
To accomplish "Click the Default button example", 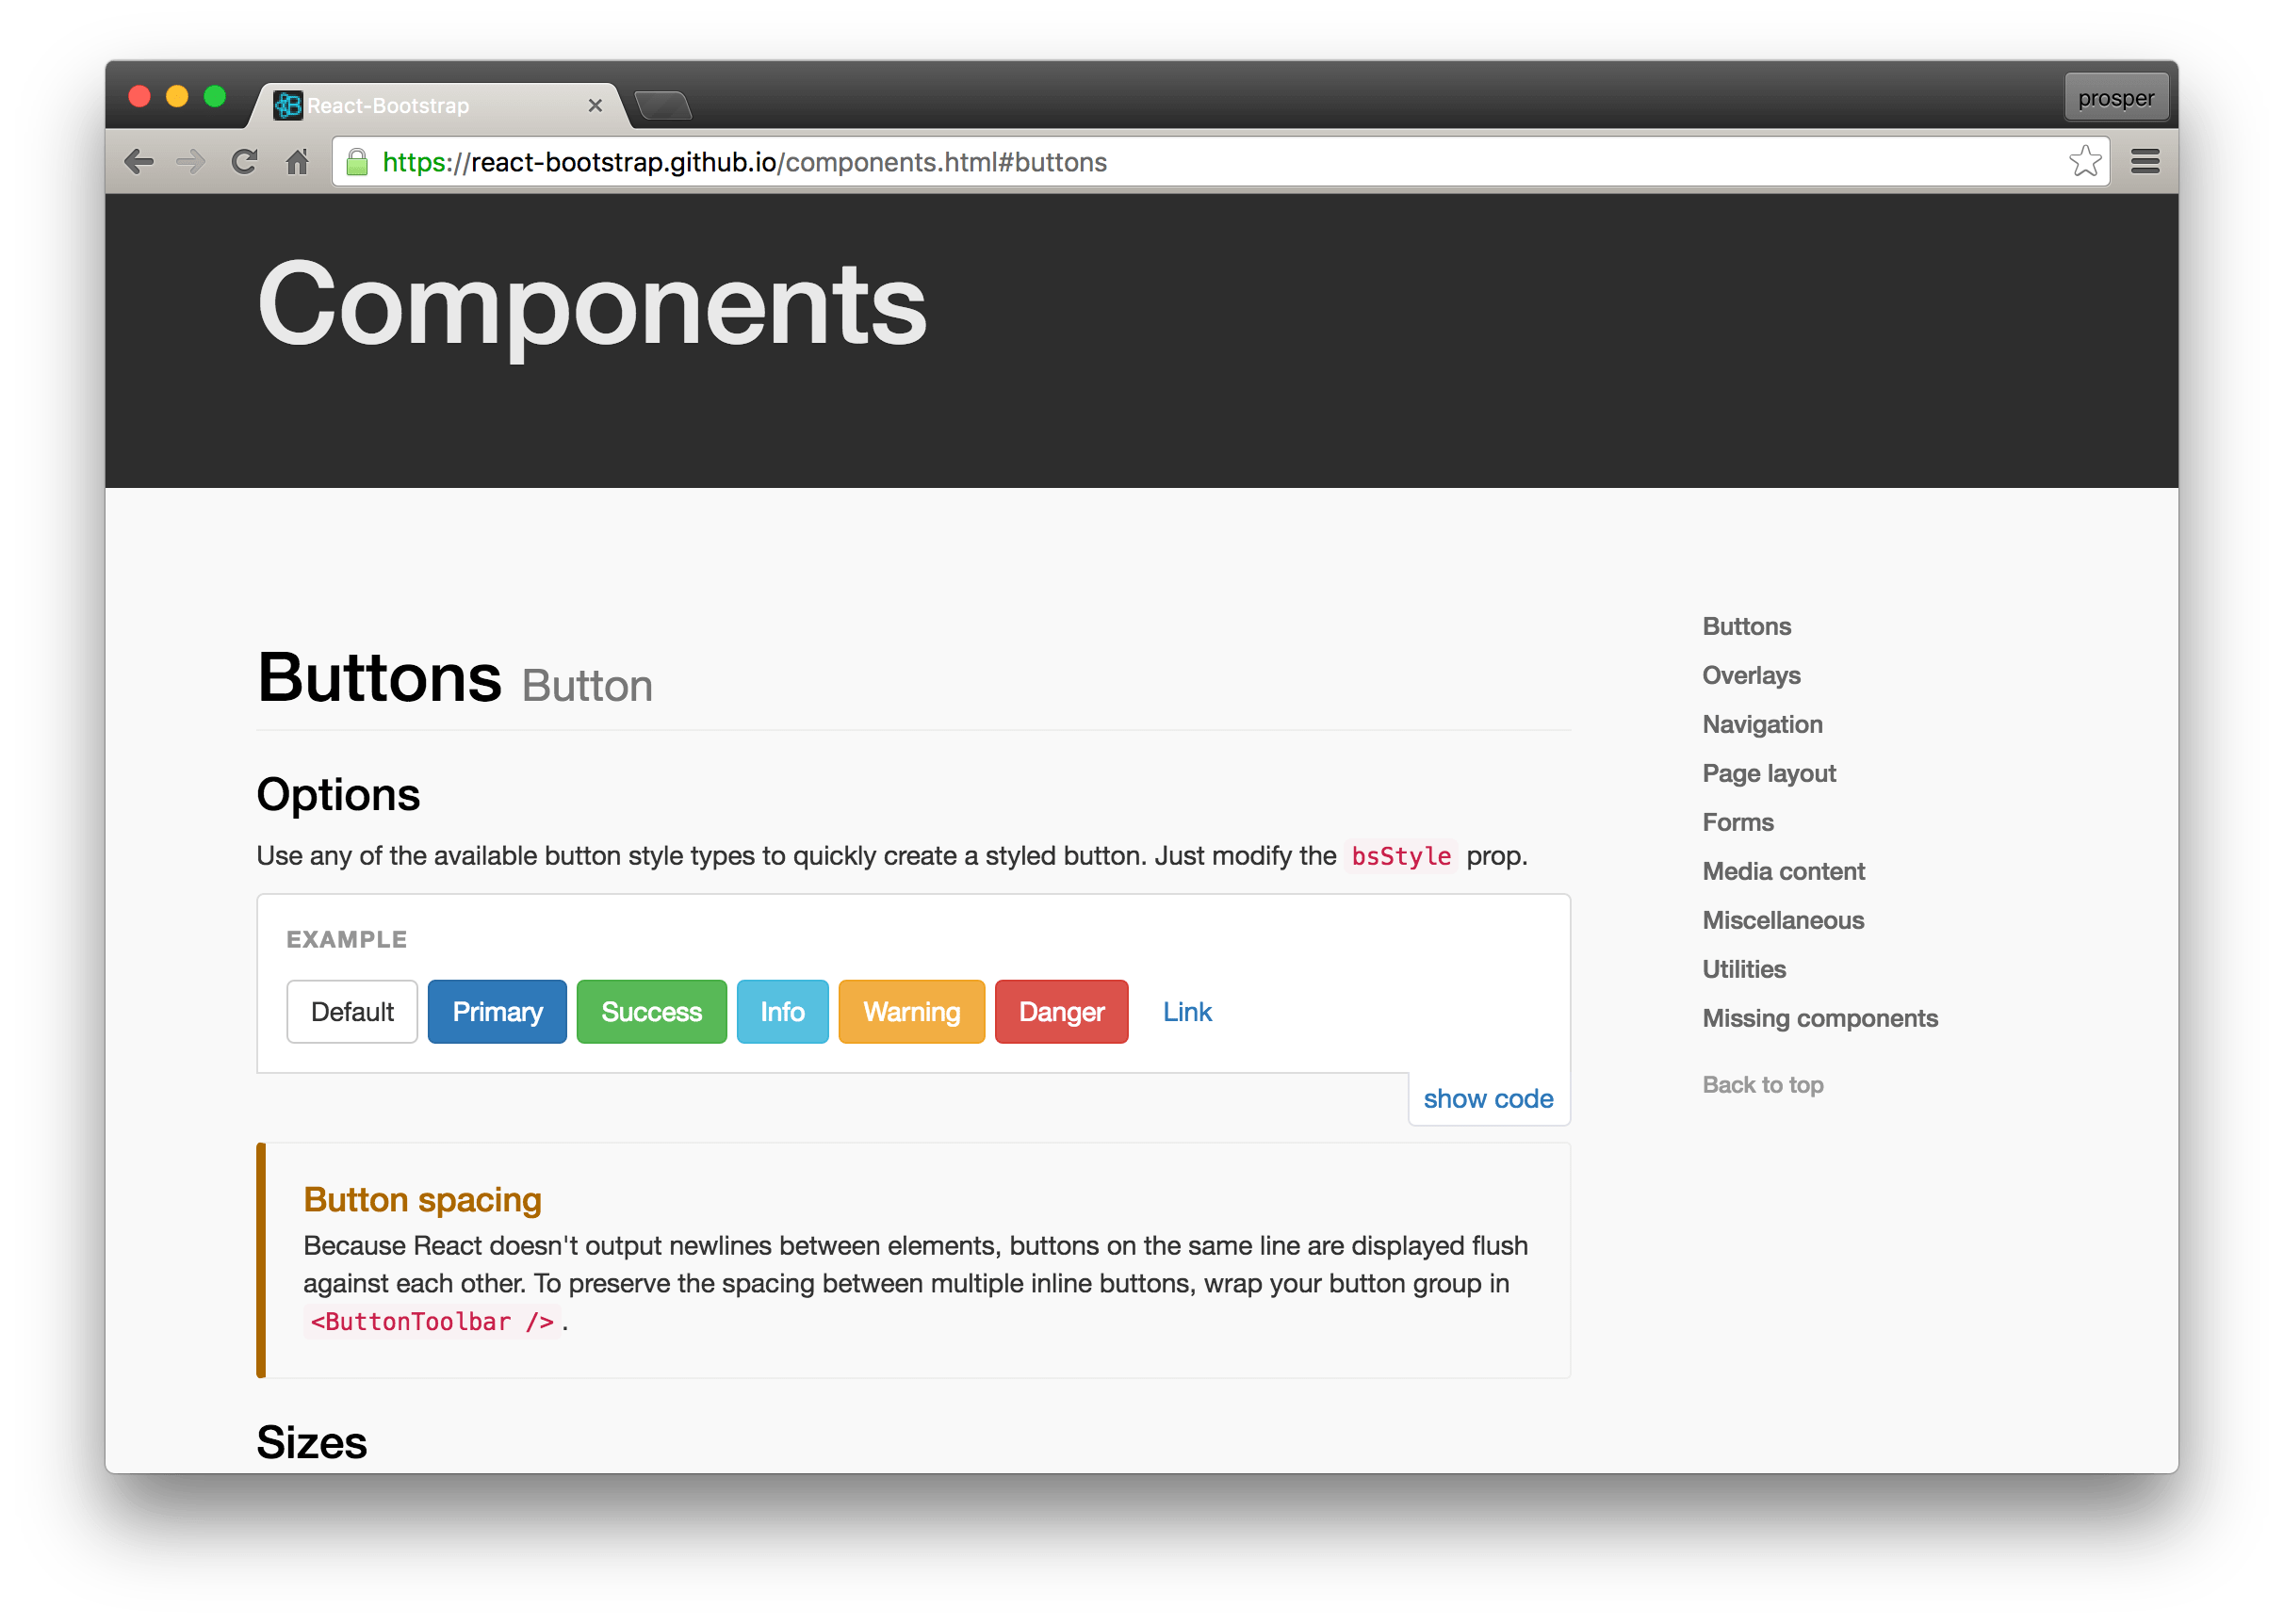I will pos(352,1011).
